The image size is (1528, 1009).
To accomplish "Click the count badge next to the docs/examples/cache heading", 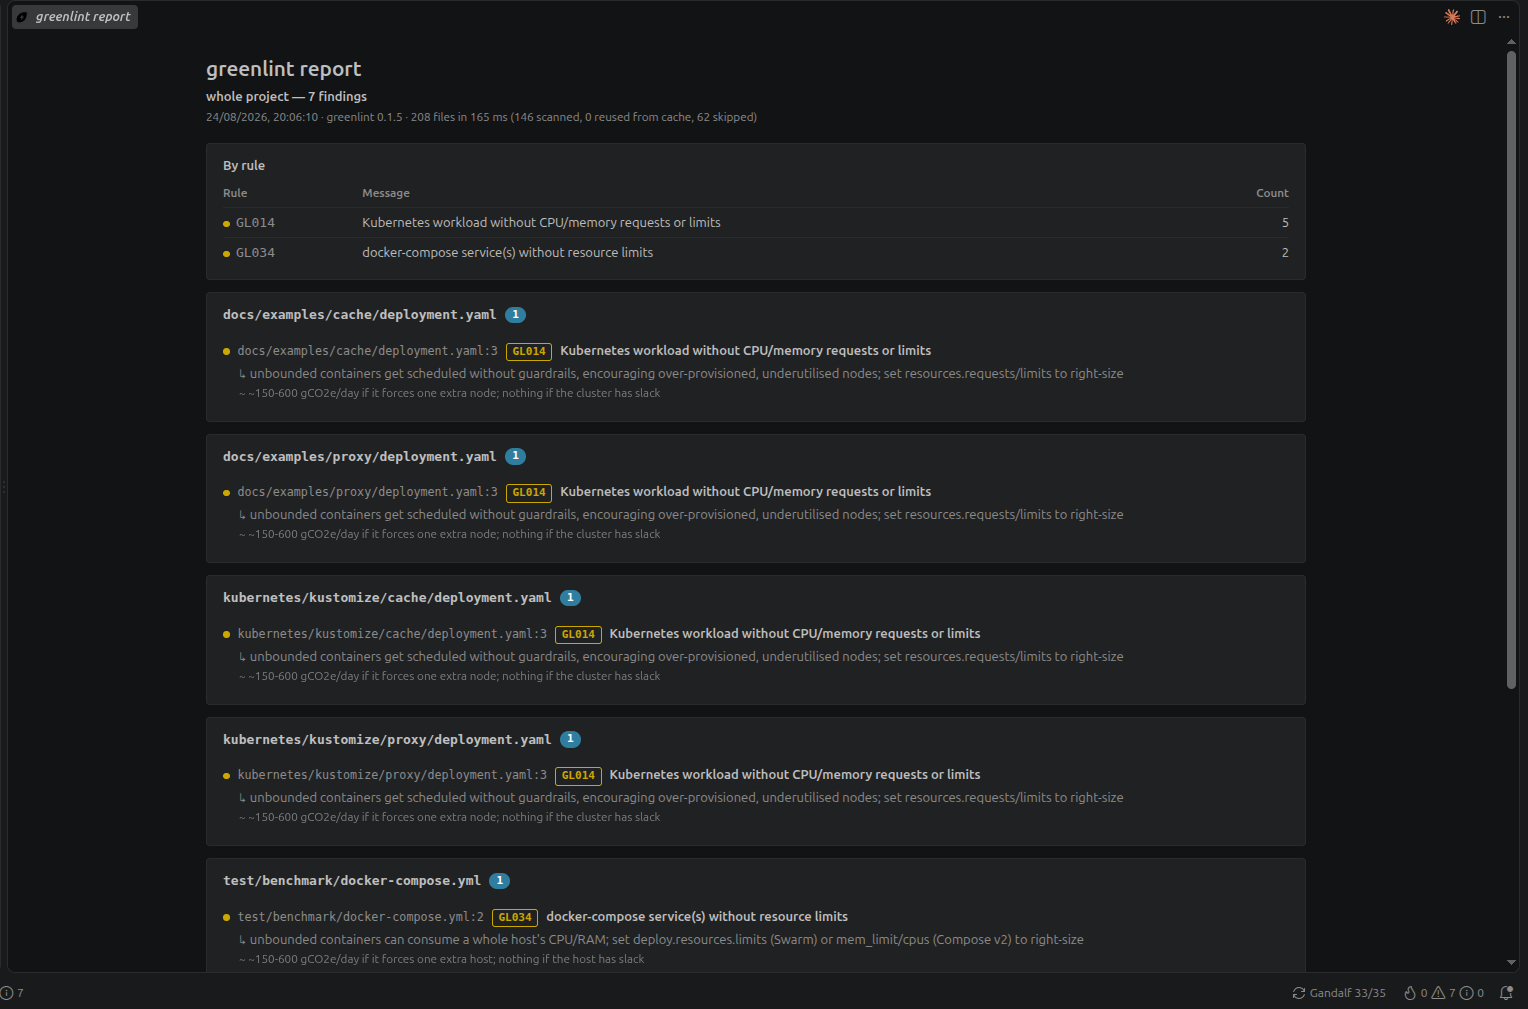I will (x=515, y=315).
